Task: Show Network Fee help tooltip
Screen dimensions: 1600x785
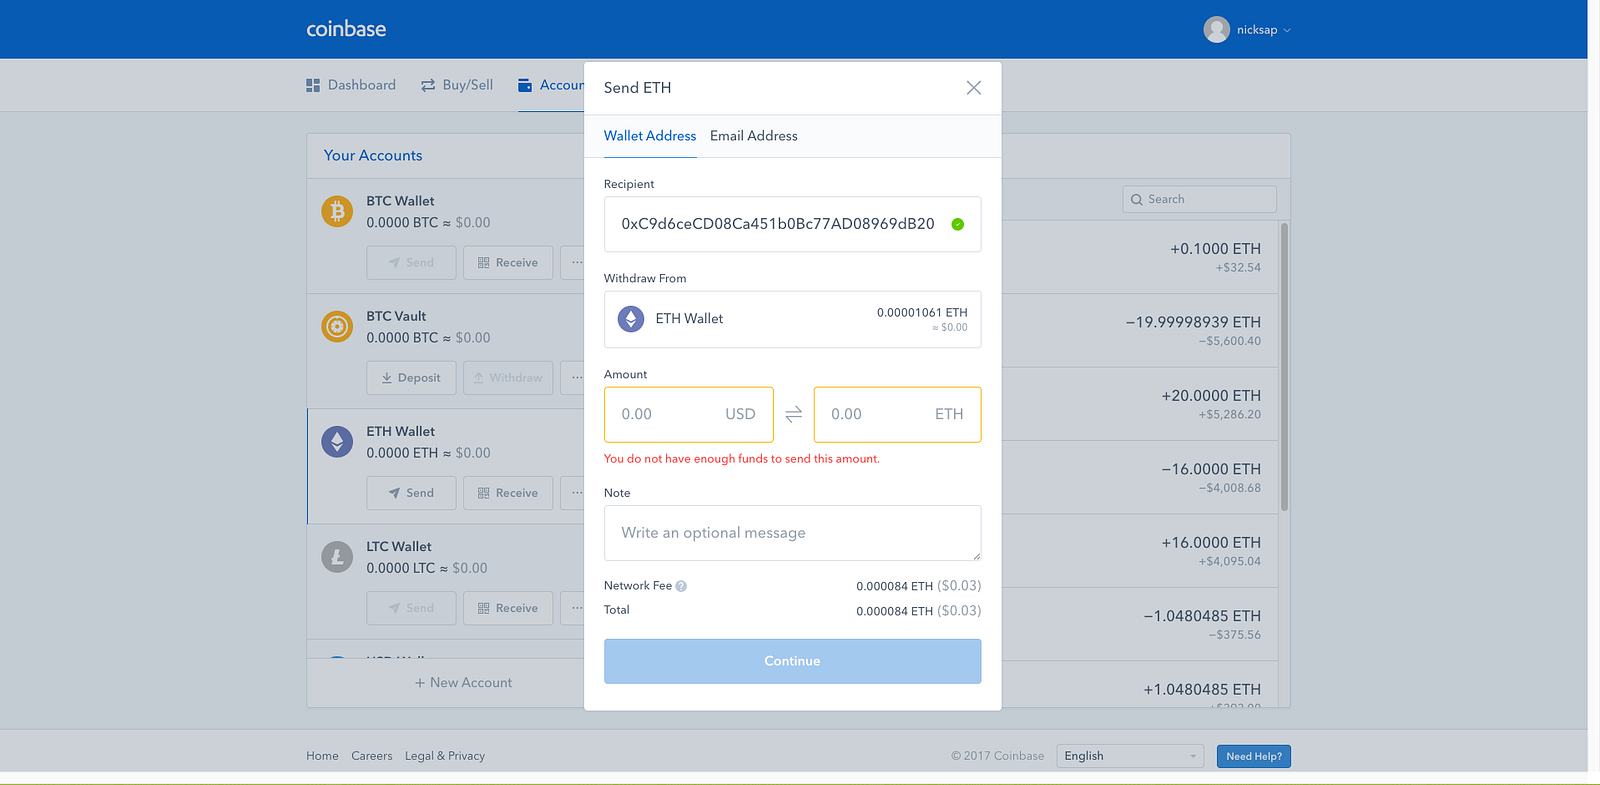Action: point(681,586)
